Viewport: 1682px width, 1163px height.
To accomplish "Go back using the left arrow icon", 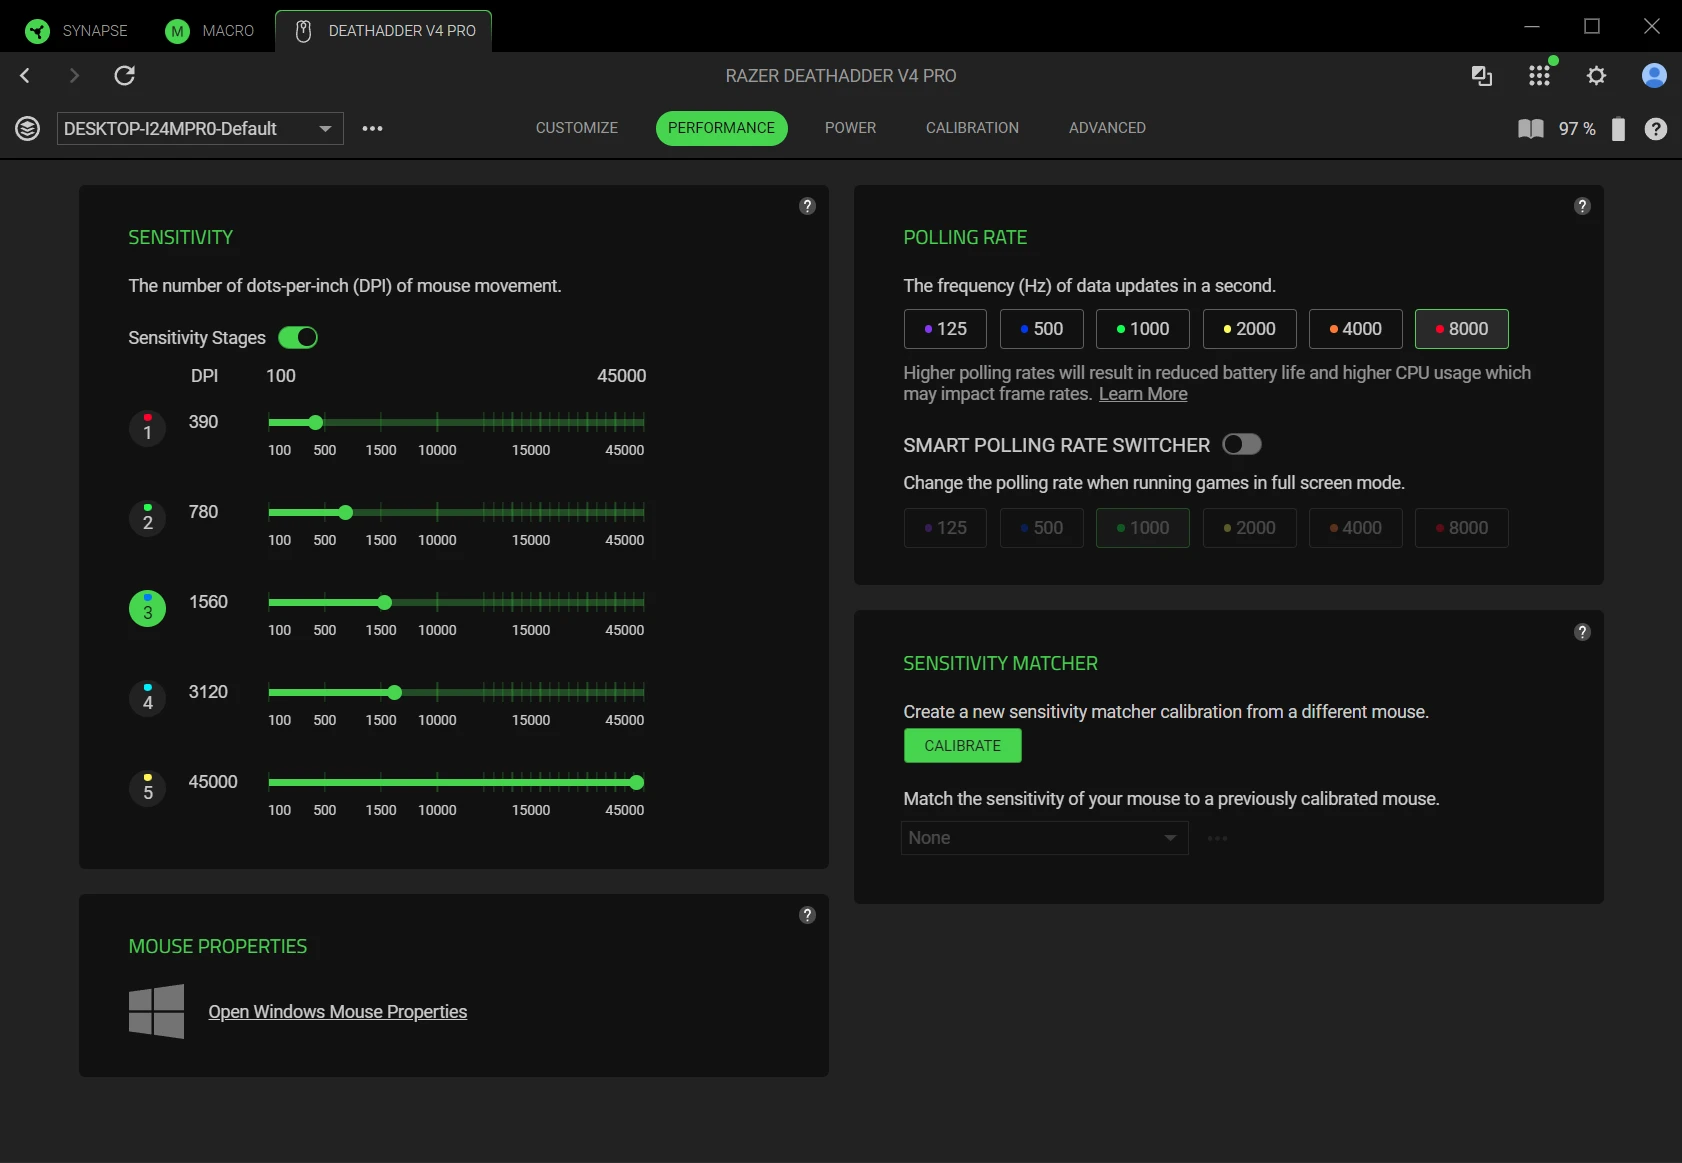I will click(26, 76).
